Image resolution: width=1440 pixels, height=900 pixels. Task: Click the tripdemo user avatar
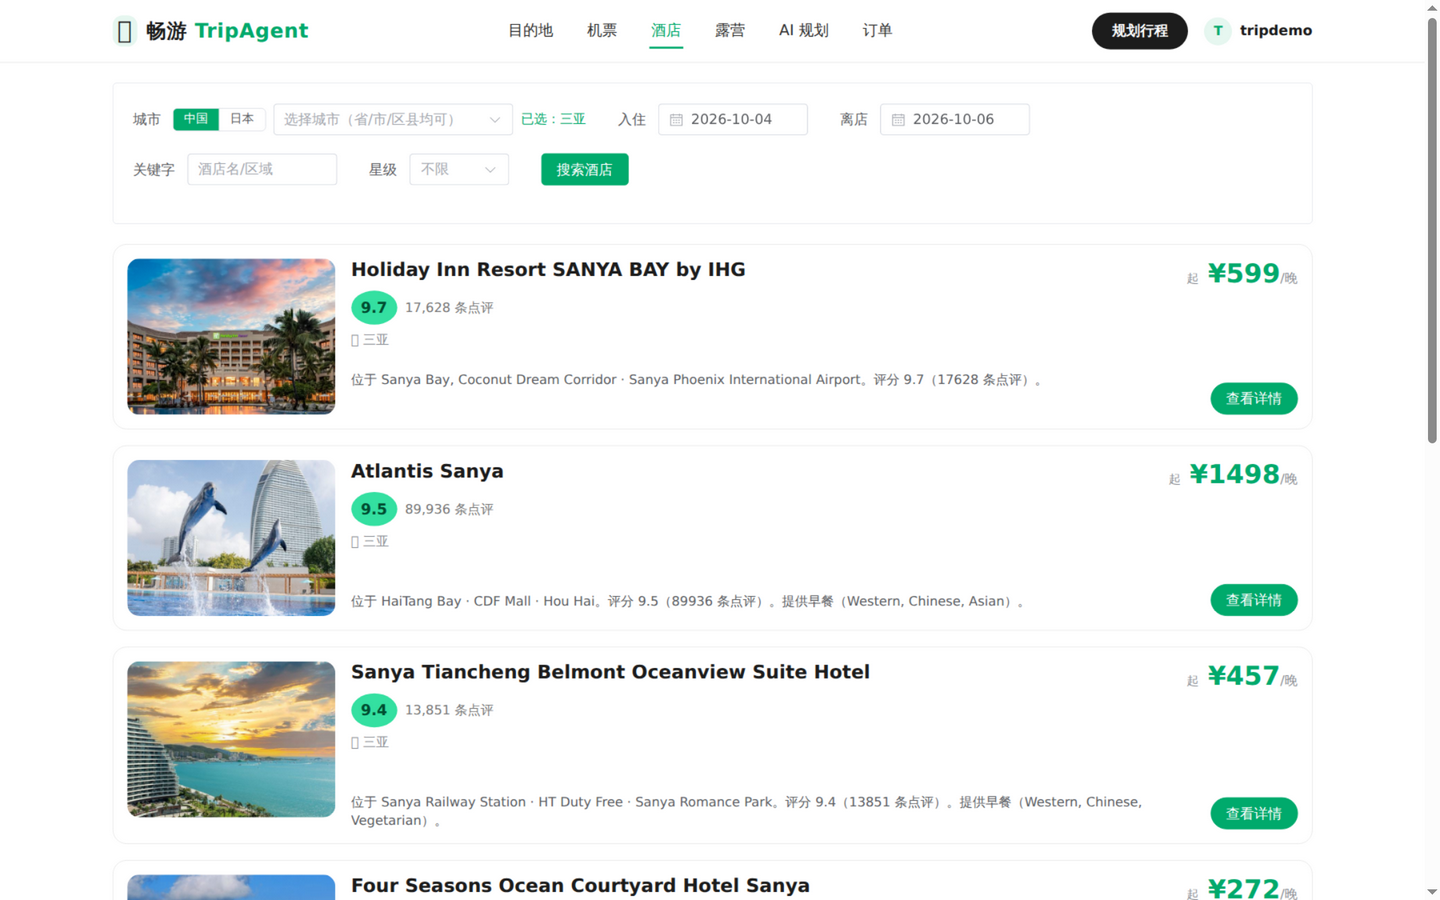[1217, 31]
